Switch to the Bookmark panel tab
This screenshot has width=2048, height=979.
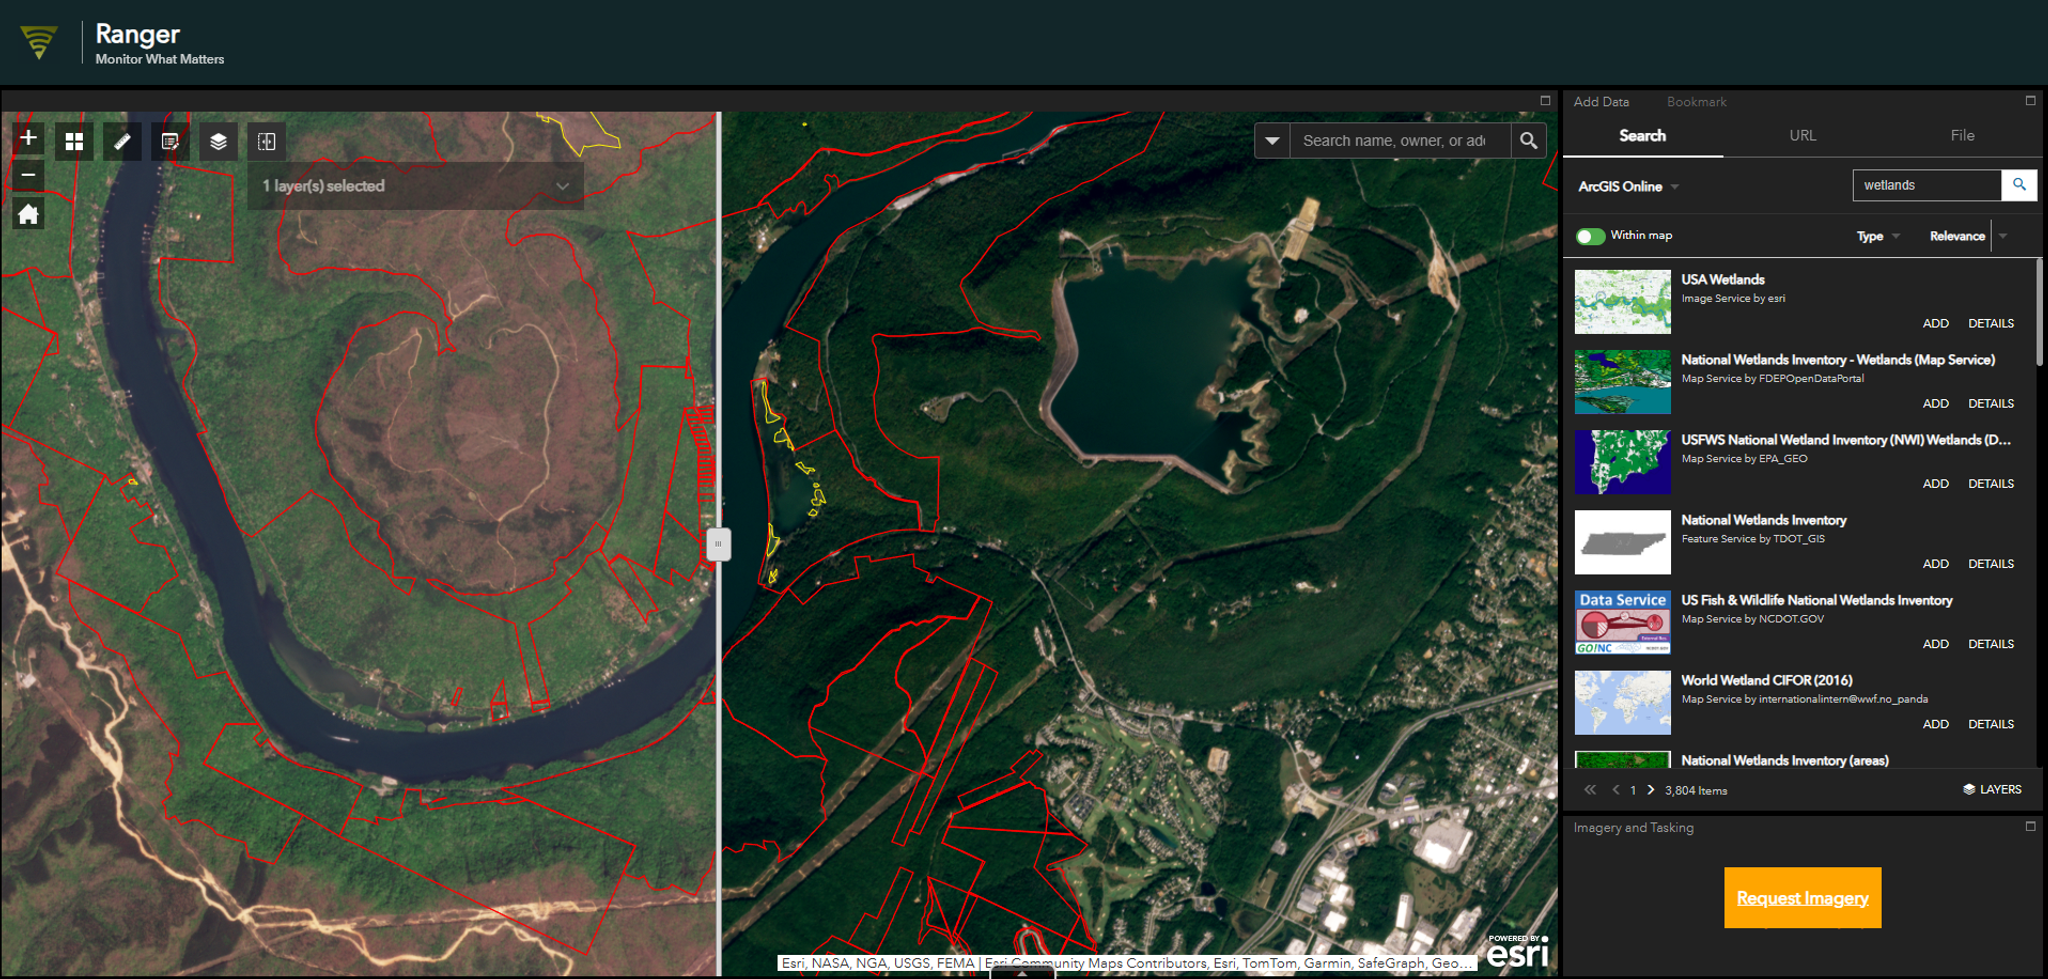pyautogui.click(x=1696, y=102)
